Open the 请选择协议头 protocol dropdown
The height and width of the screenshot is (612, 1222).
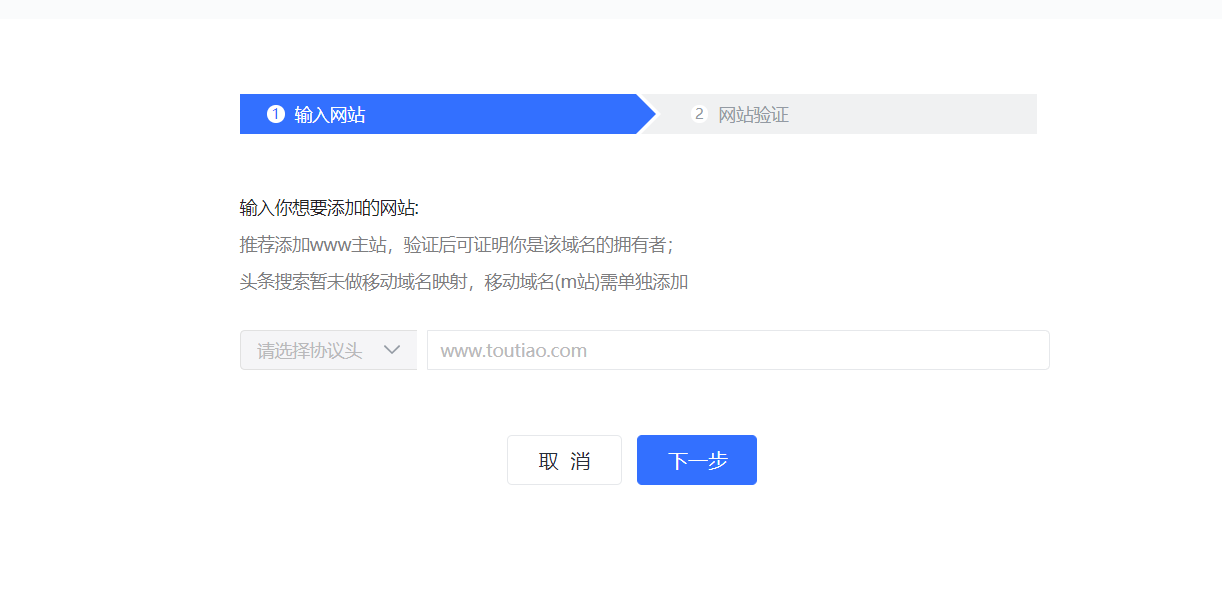click(328, 350)
